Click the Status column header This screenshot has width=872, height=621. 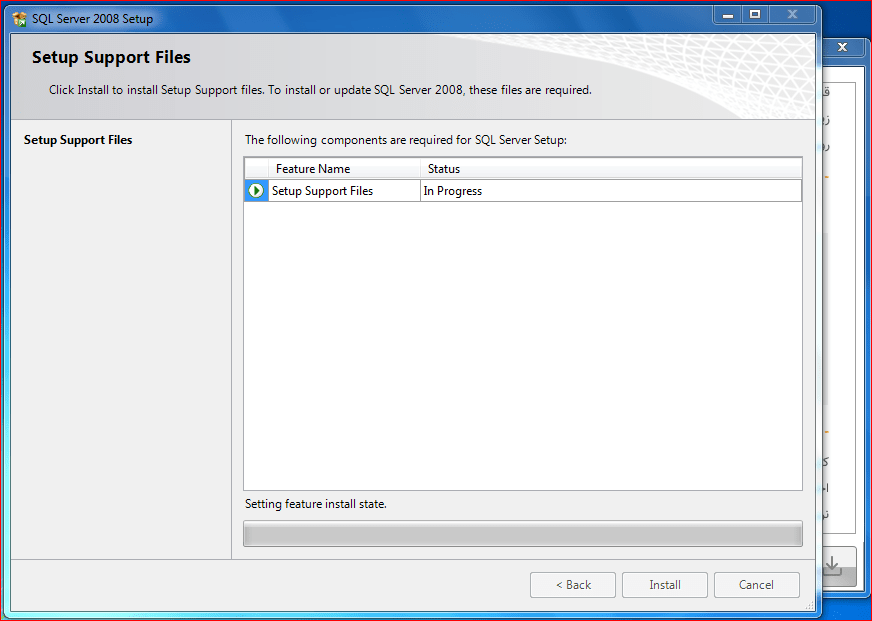611,168
